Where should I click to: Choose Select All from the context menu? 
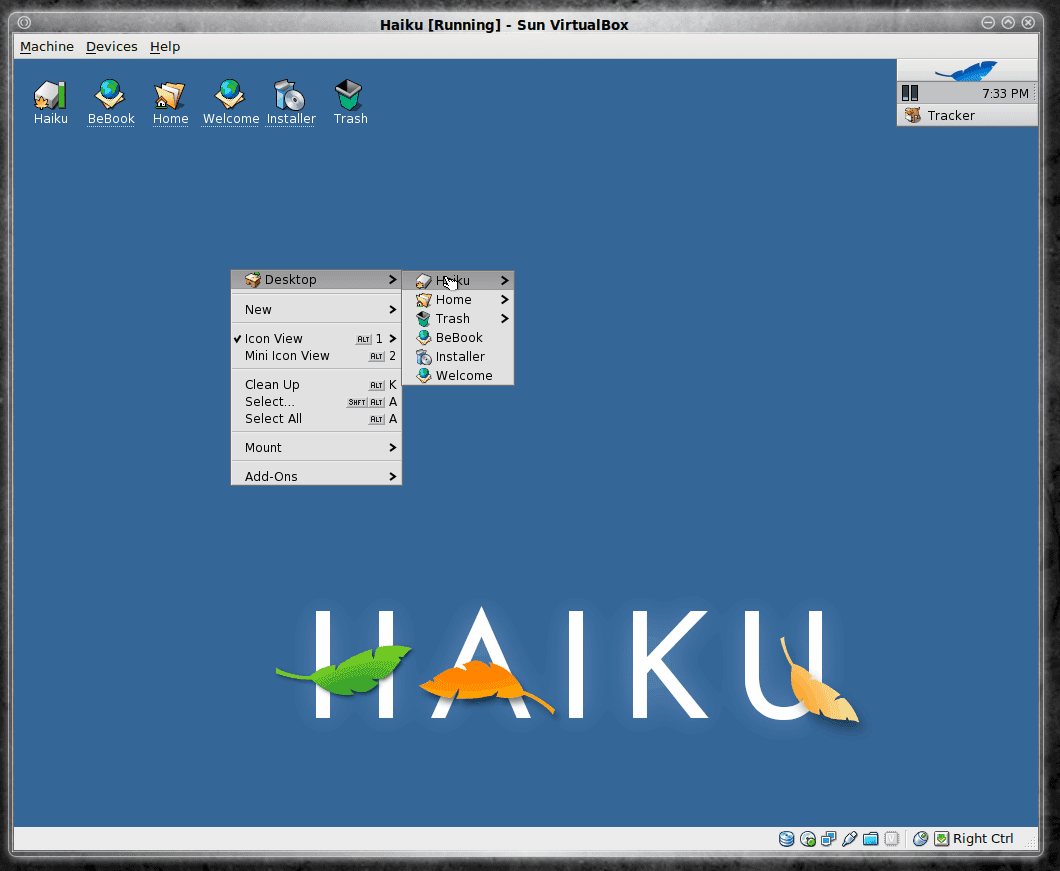click(273, 419)
